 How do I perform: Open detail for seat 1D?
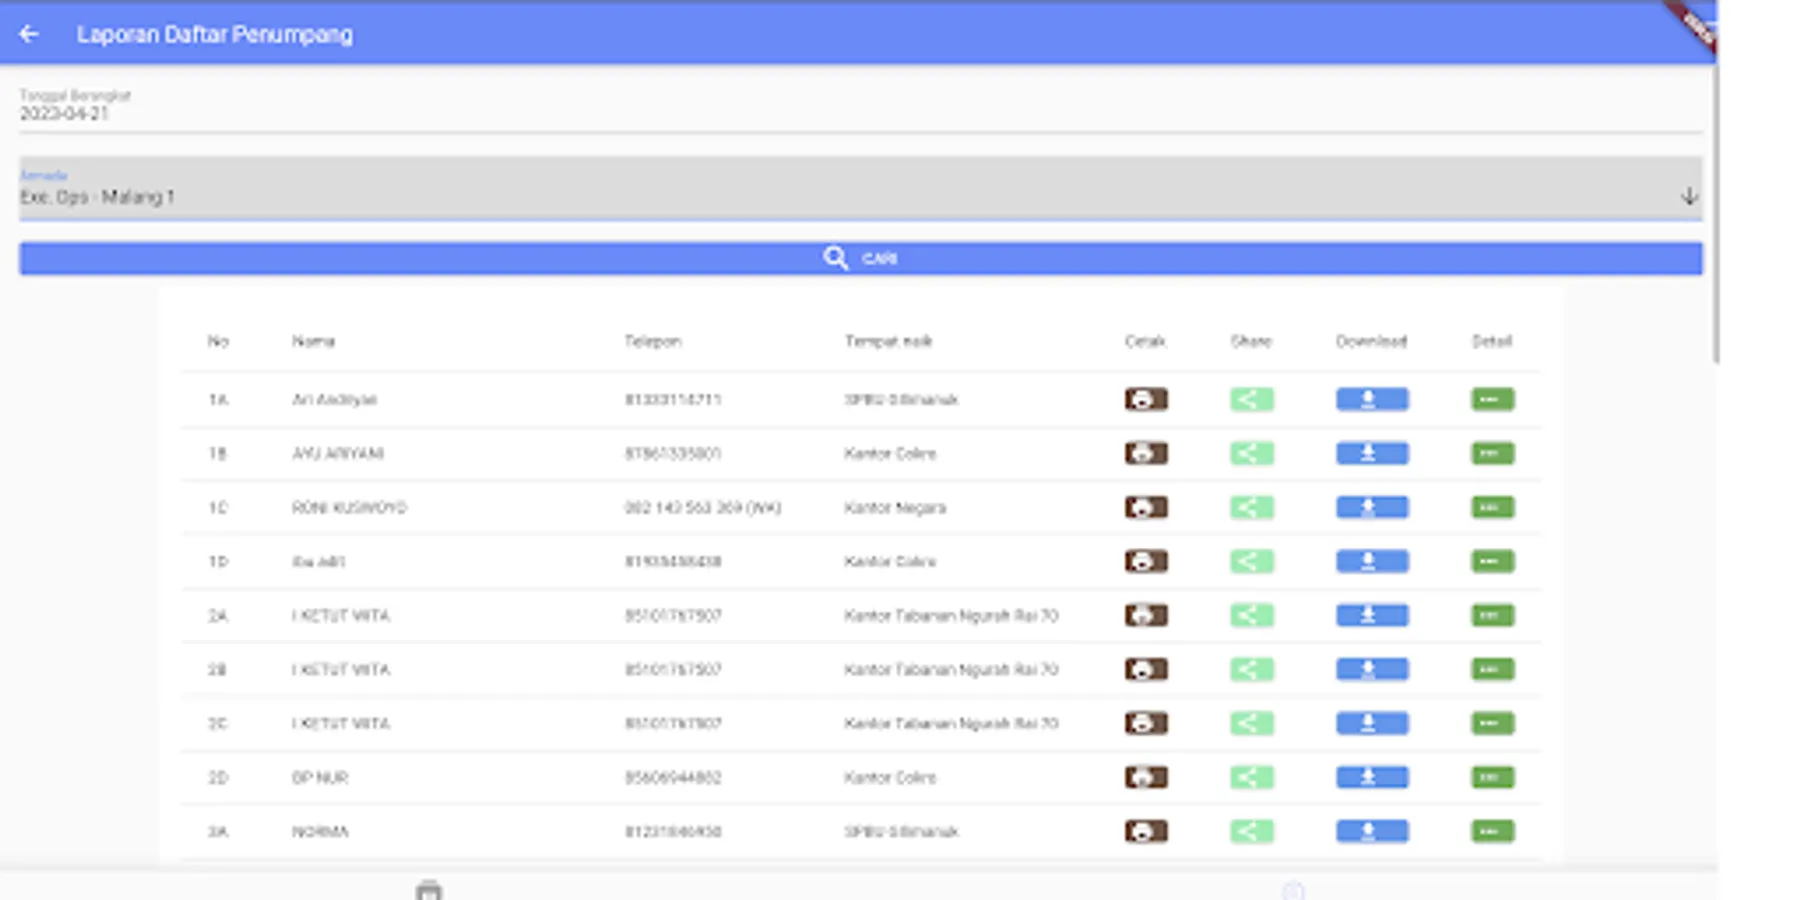point(1493,562)
